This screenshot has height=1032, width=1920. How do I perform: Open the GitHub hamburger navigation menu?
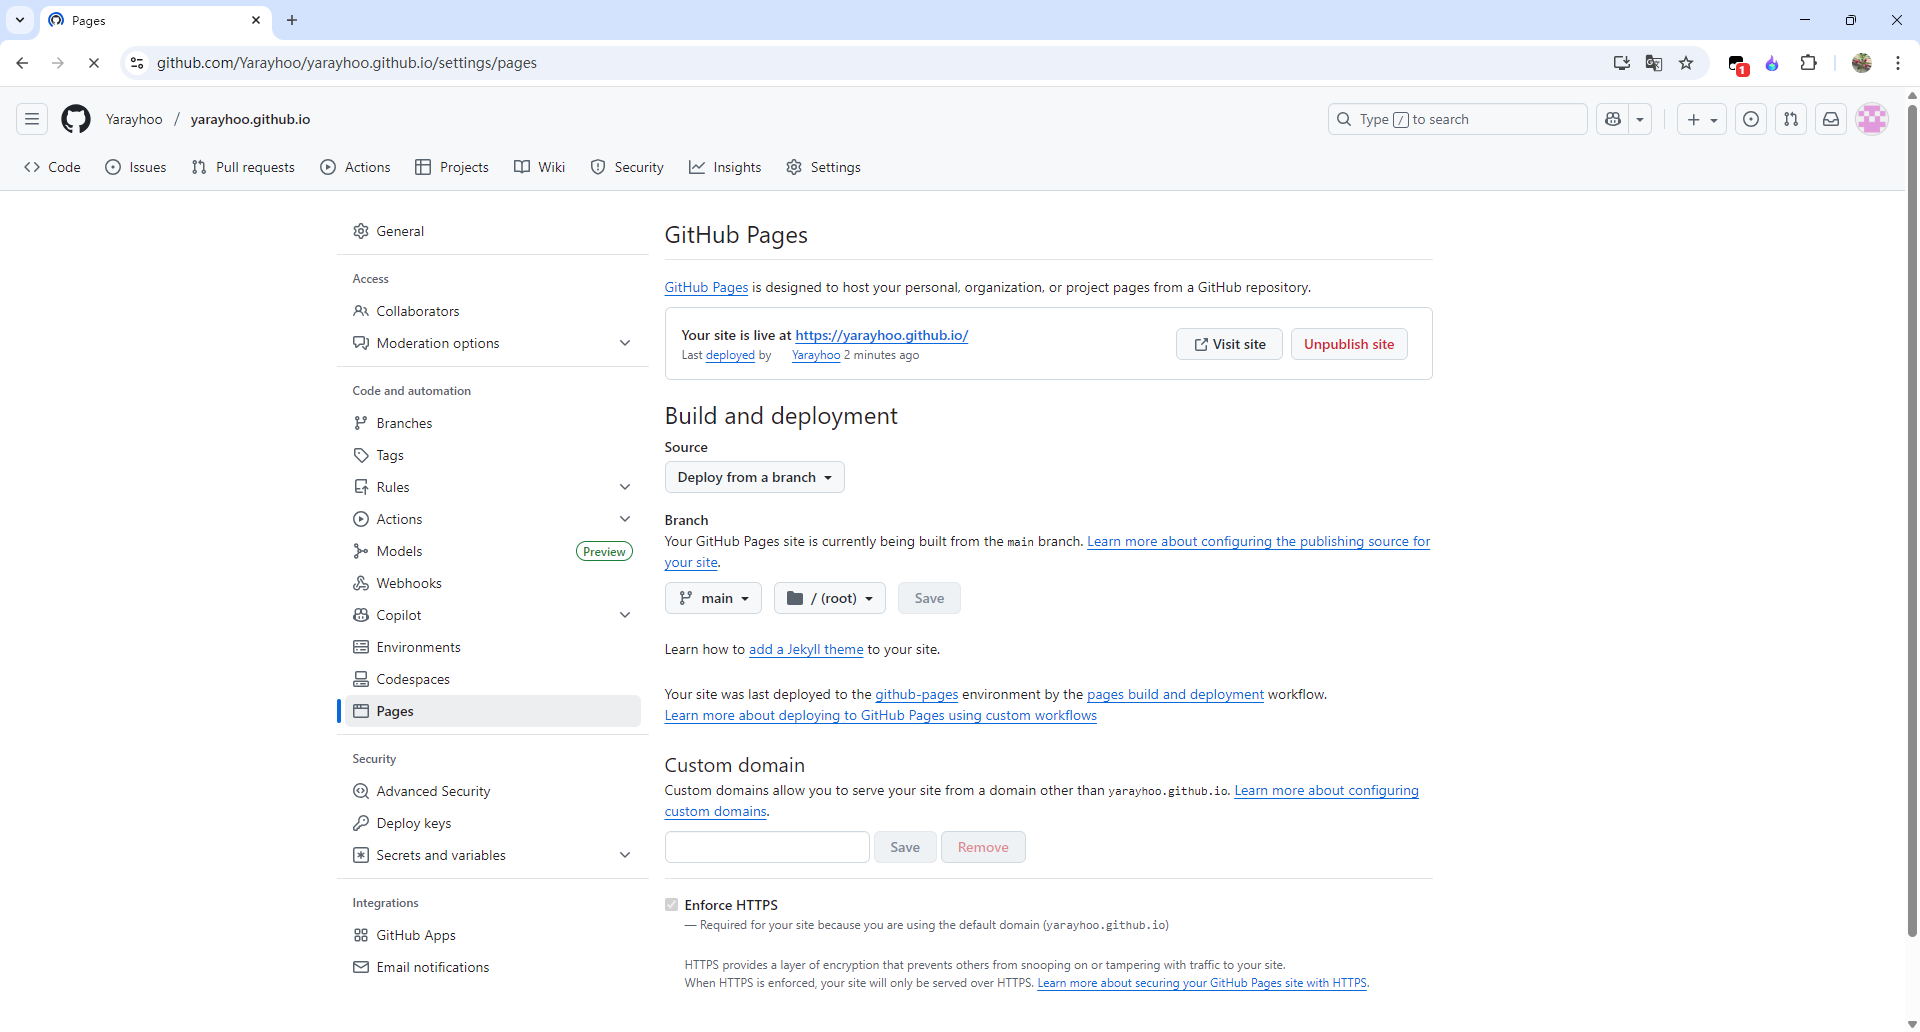[32, 119]
